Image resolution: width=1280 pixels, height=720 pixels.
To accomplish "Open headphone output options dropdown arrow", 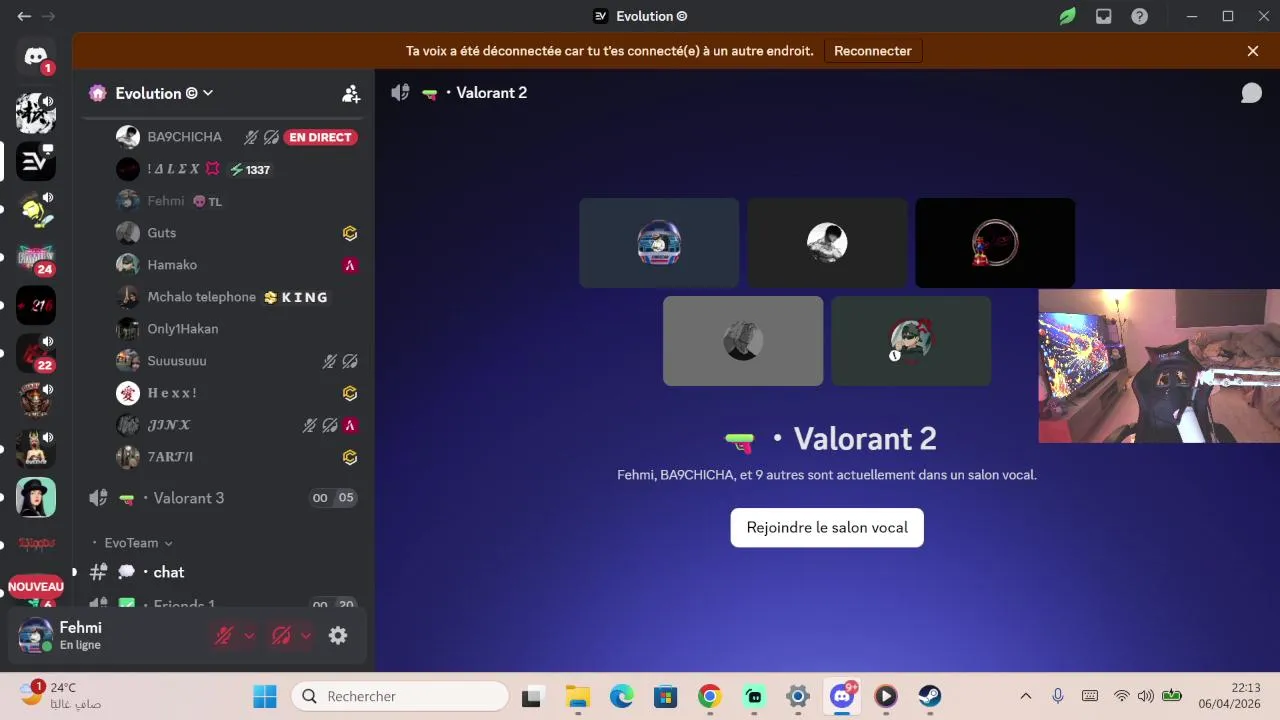I will tap(306, 635).
